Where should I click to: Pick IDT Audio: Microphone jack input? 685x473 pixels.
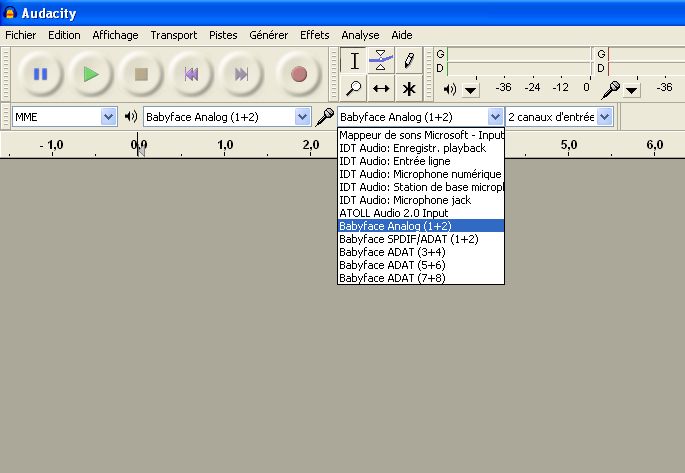[x=405, y=200]
